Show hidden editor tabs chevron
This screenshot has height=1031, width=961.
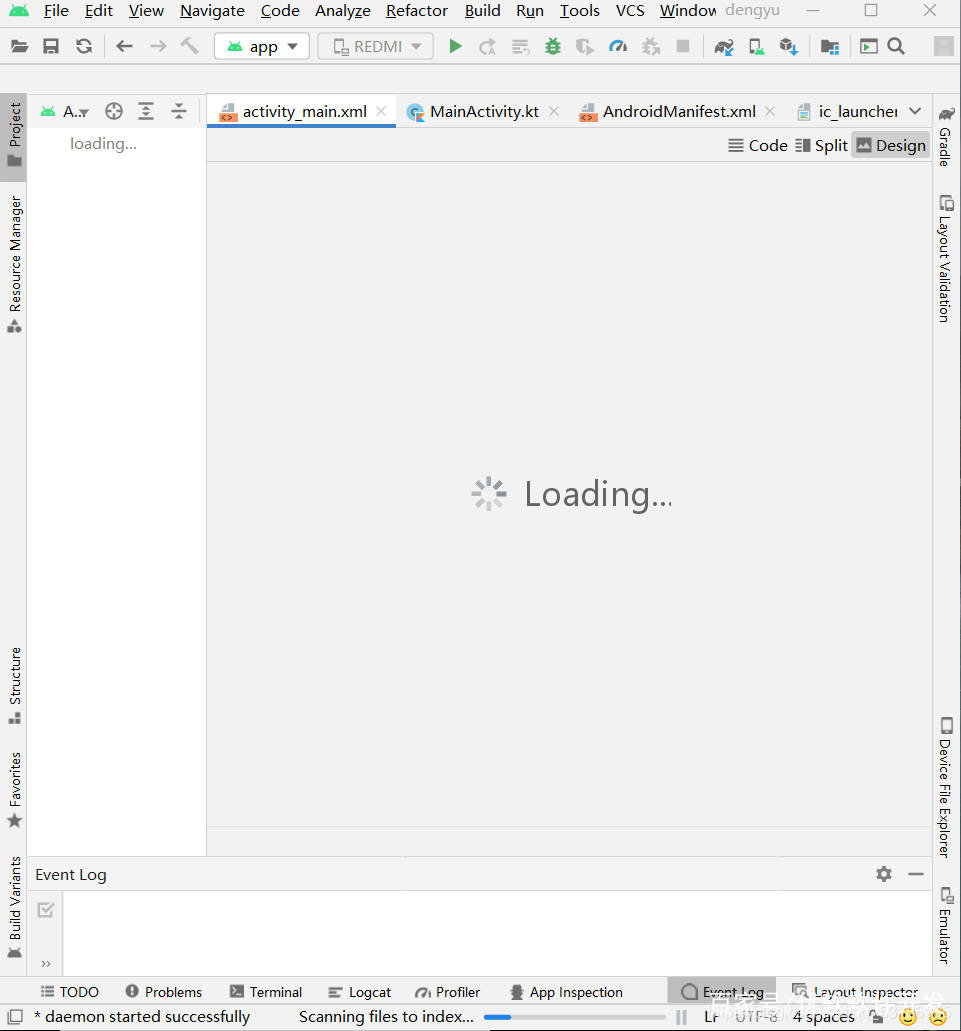click(x=915, y=110)
